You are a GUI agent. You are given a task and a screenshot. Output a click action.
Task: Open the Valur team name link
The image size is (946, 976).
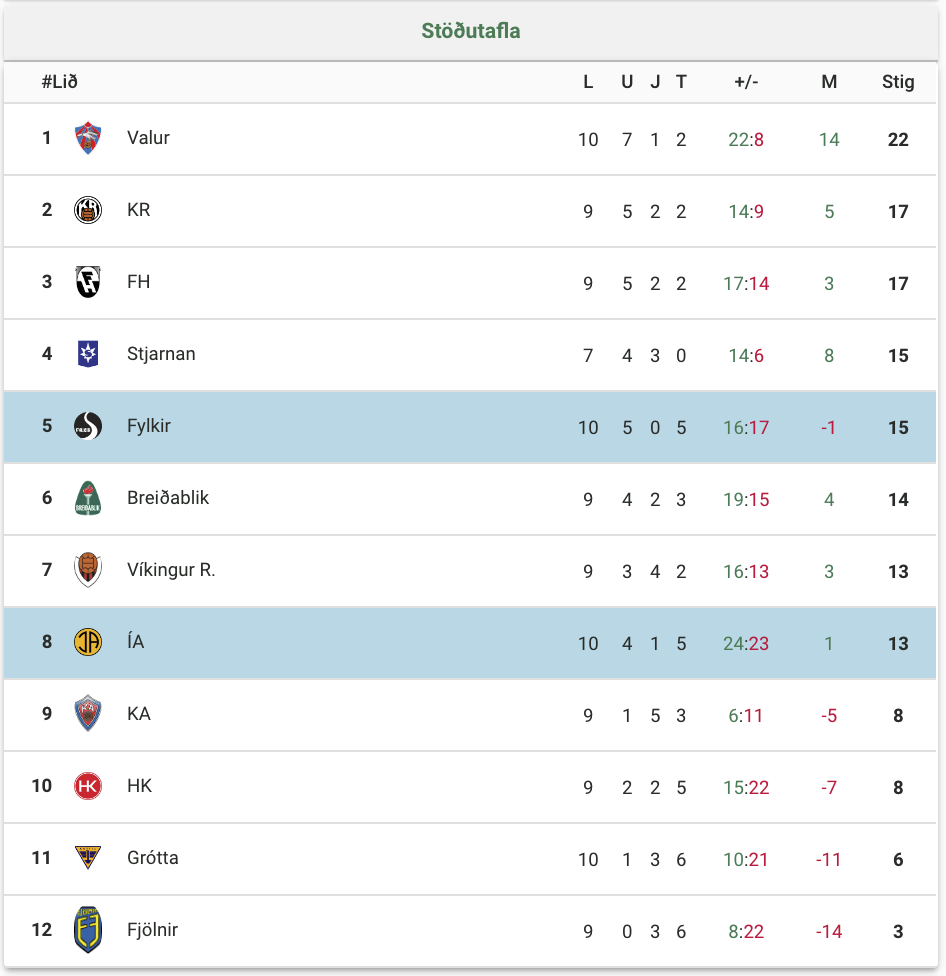pyautogui.click(x=148, y=138)
